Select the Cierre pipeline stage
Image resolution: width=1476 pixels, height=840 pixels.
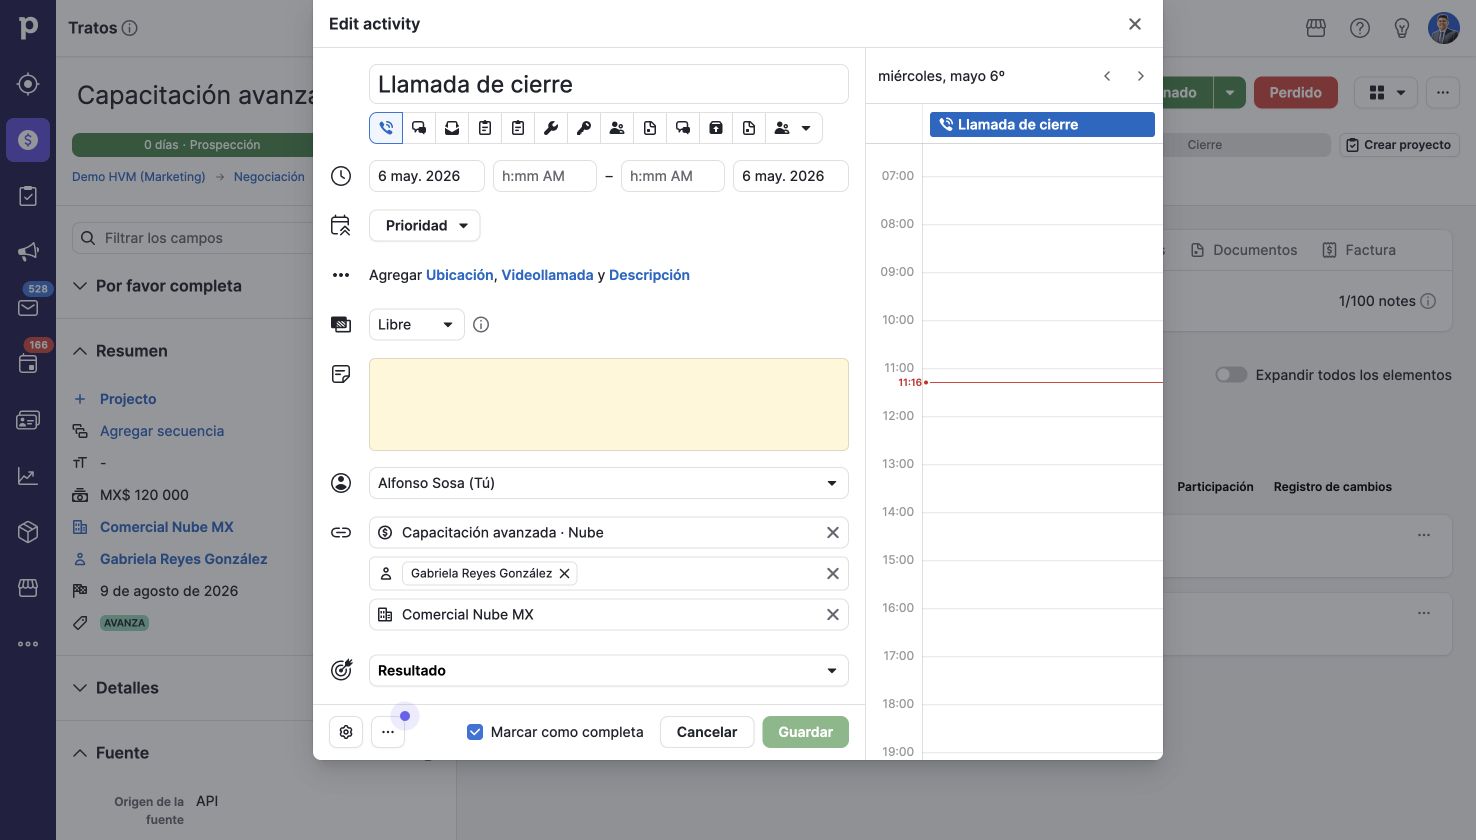click(1204, 145)
